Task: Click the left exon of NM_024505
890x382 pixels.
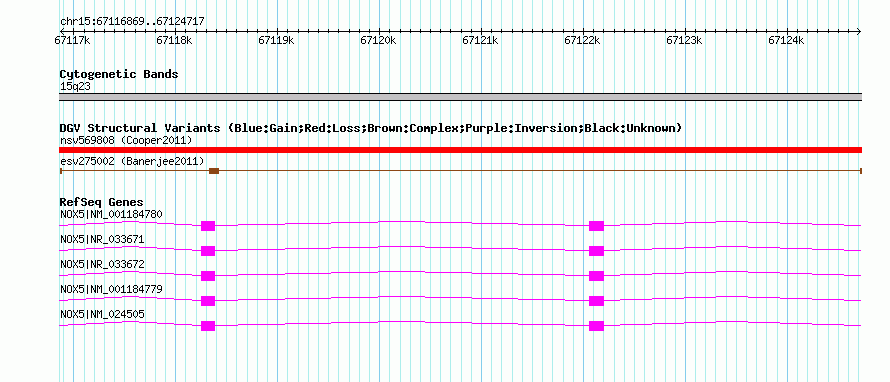Action: pyautogui.click(x=208, y=326)
